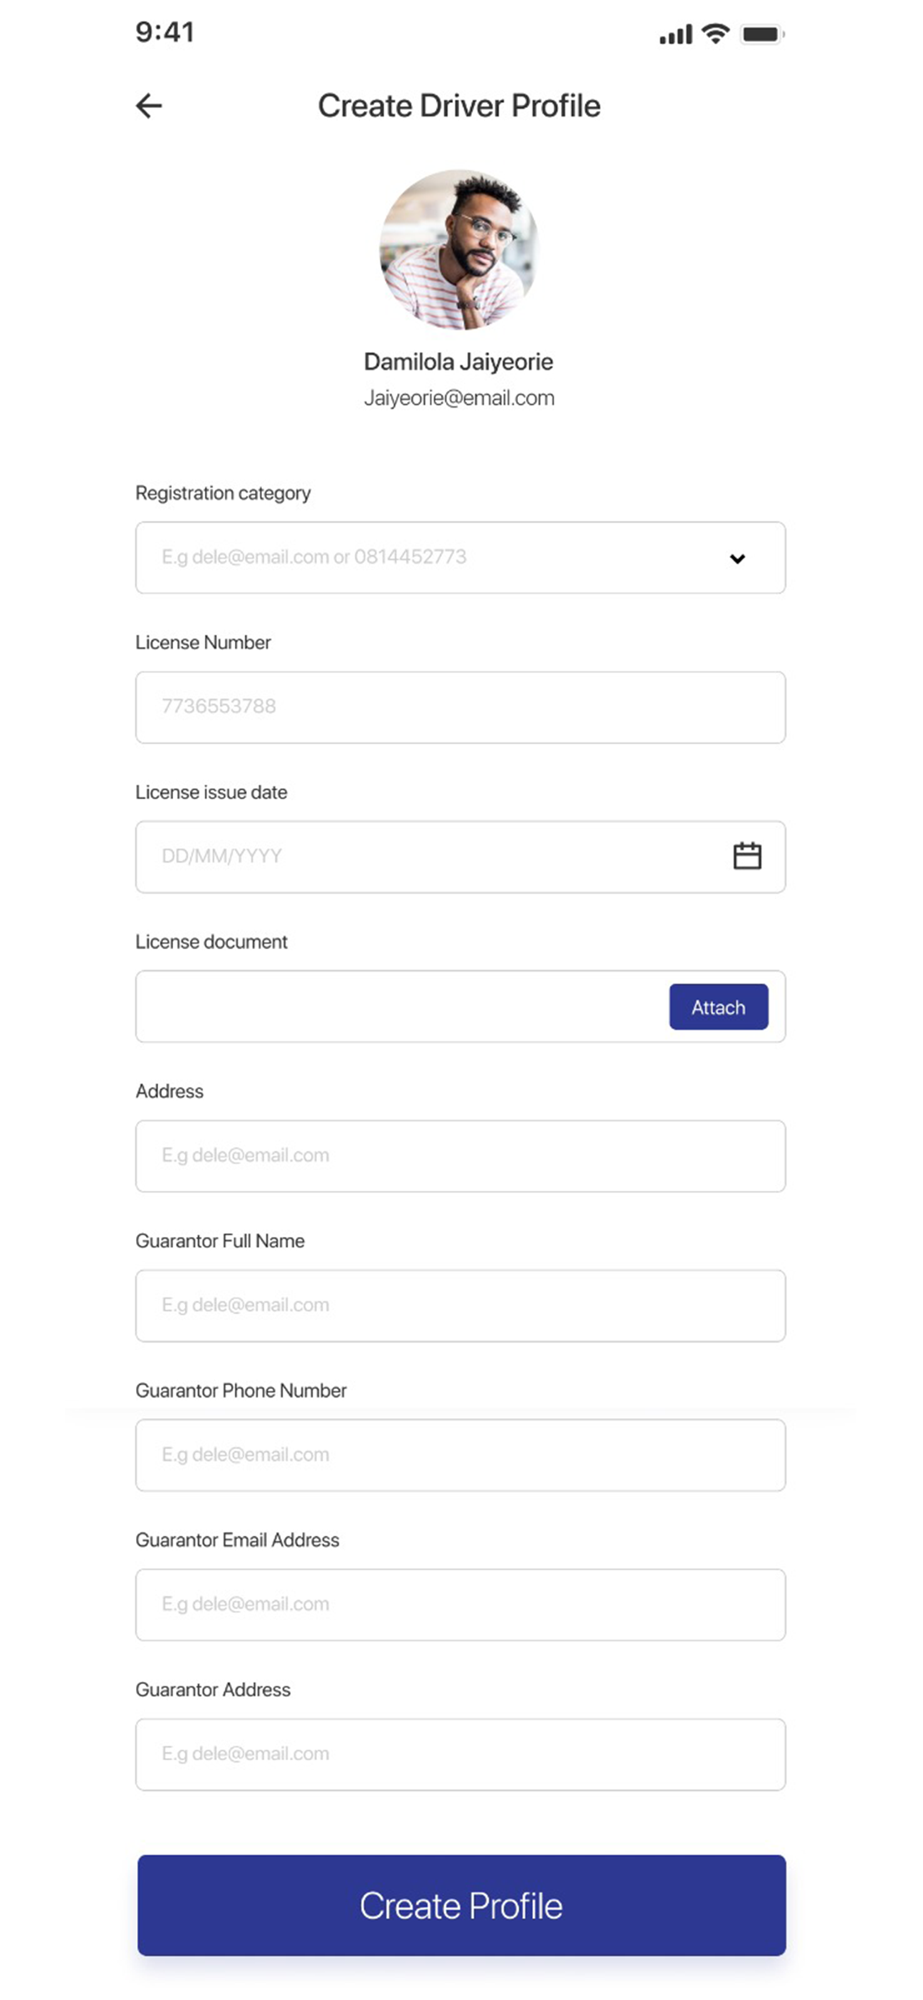Focus the Address input field
Screen dimensions: 923x2000
[460, 1156]
